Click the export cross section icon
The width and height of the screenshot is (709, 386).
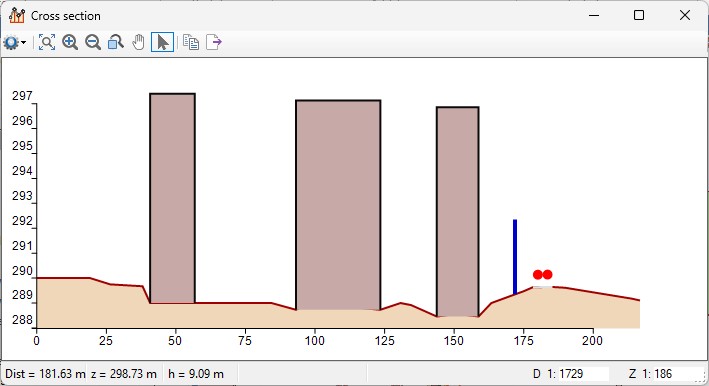[x=214, y=42]
